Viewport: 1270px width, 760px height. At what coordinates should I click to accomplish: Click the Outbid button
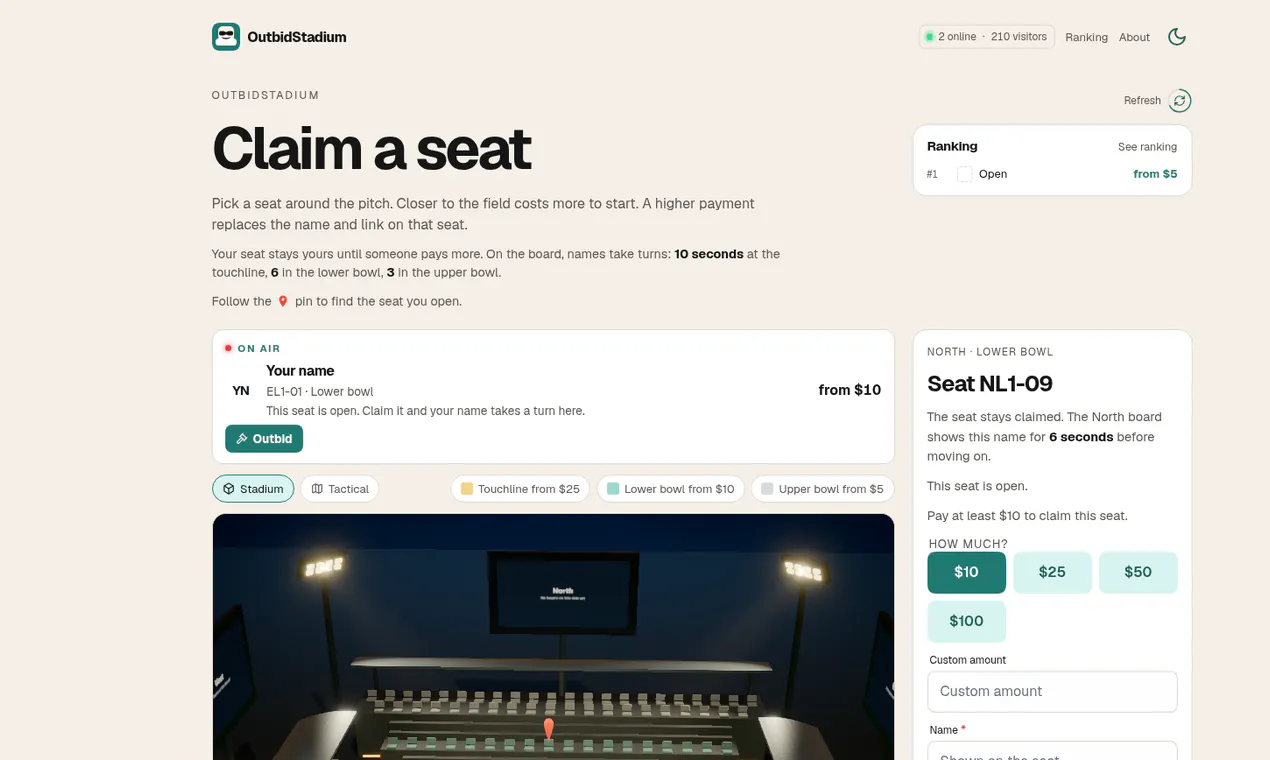coord(264,438)
